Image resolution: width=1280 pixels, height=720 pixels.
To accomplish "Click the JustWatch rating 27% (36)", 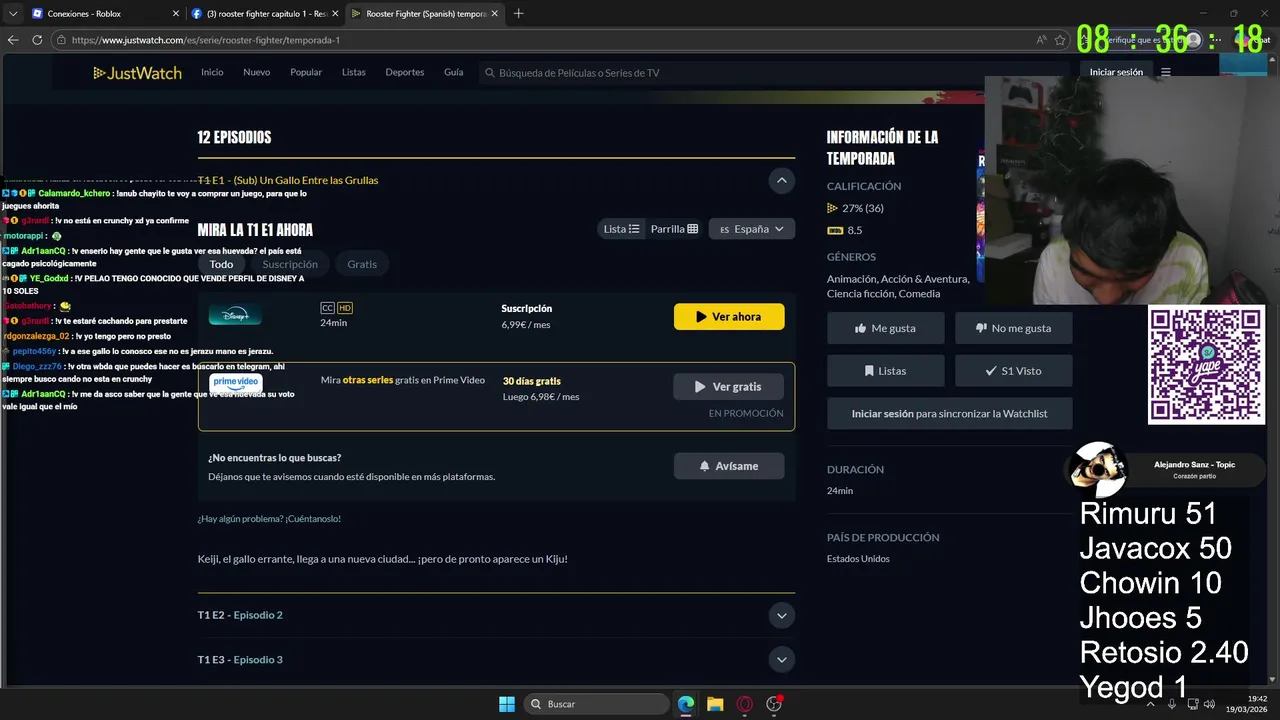I will coord(855,208).
